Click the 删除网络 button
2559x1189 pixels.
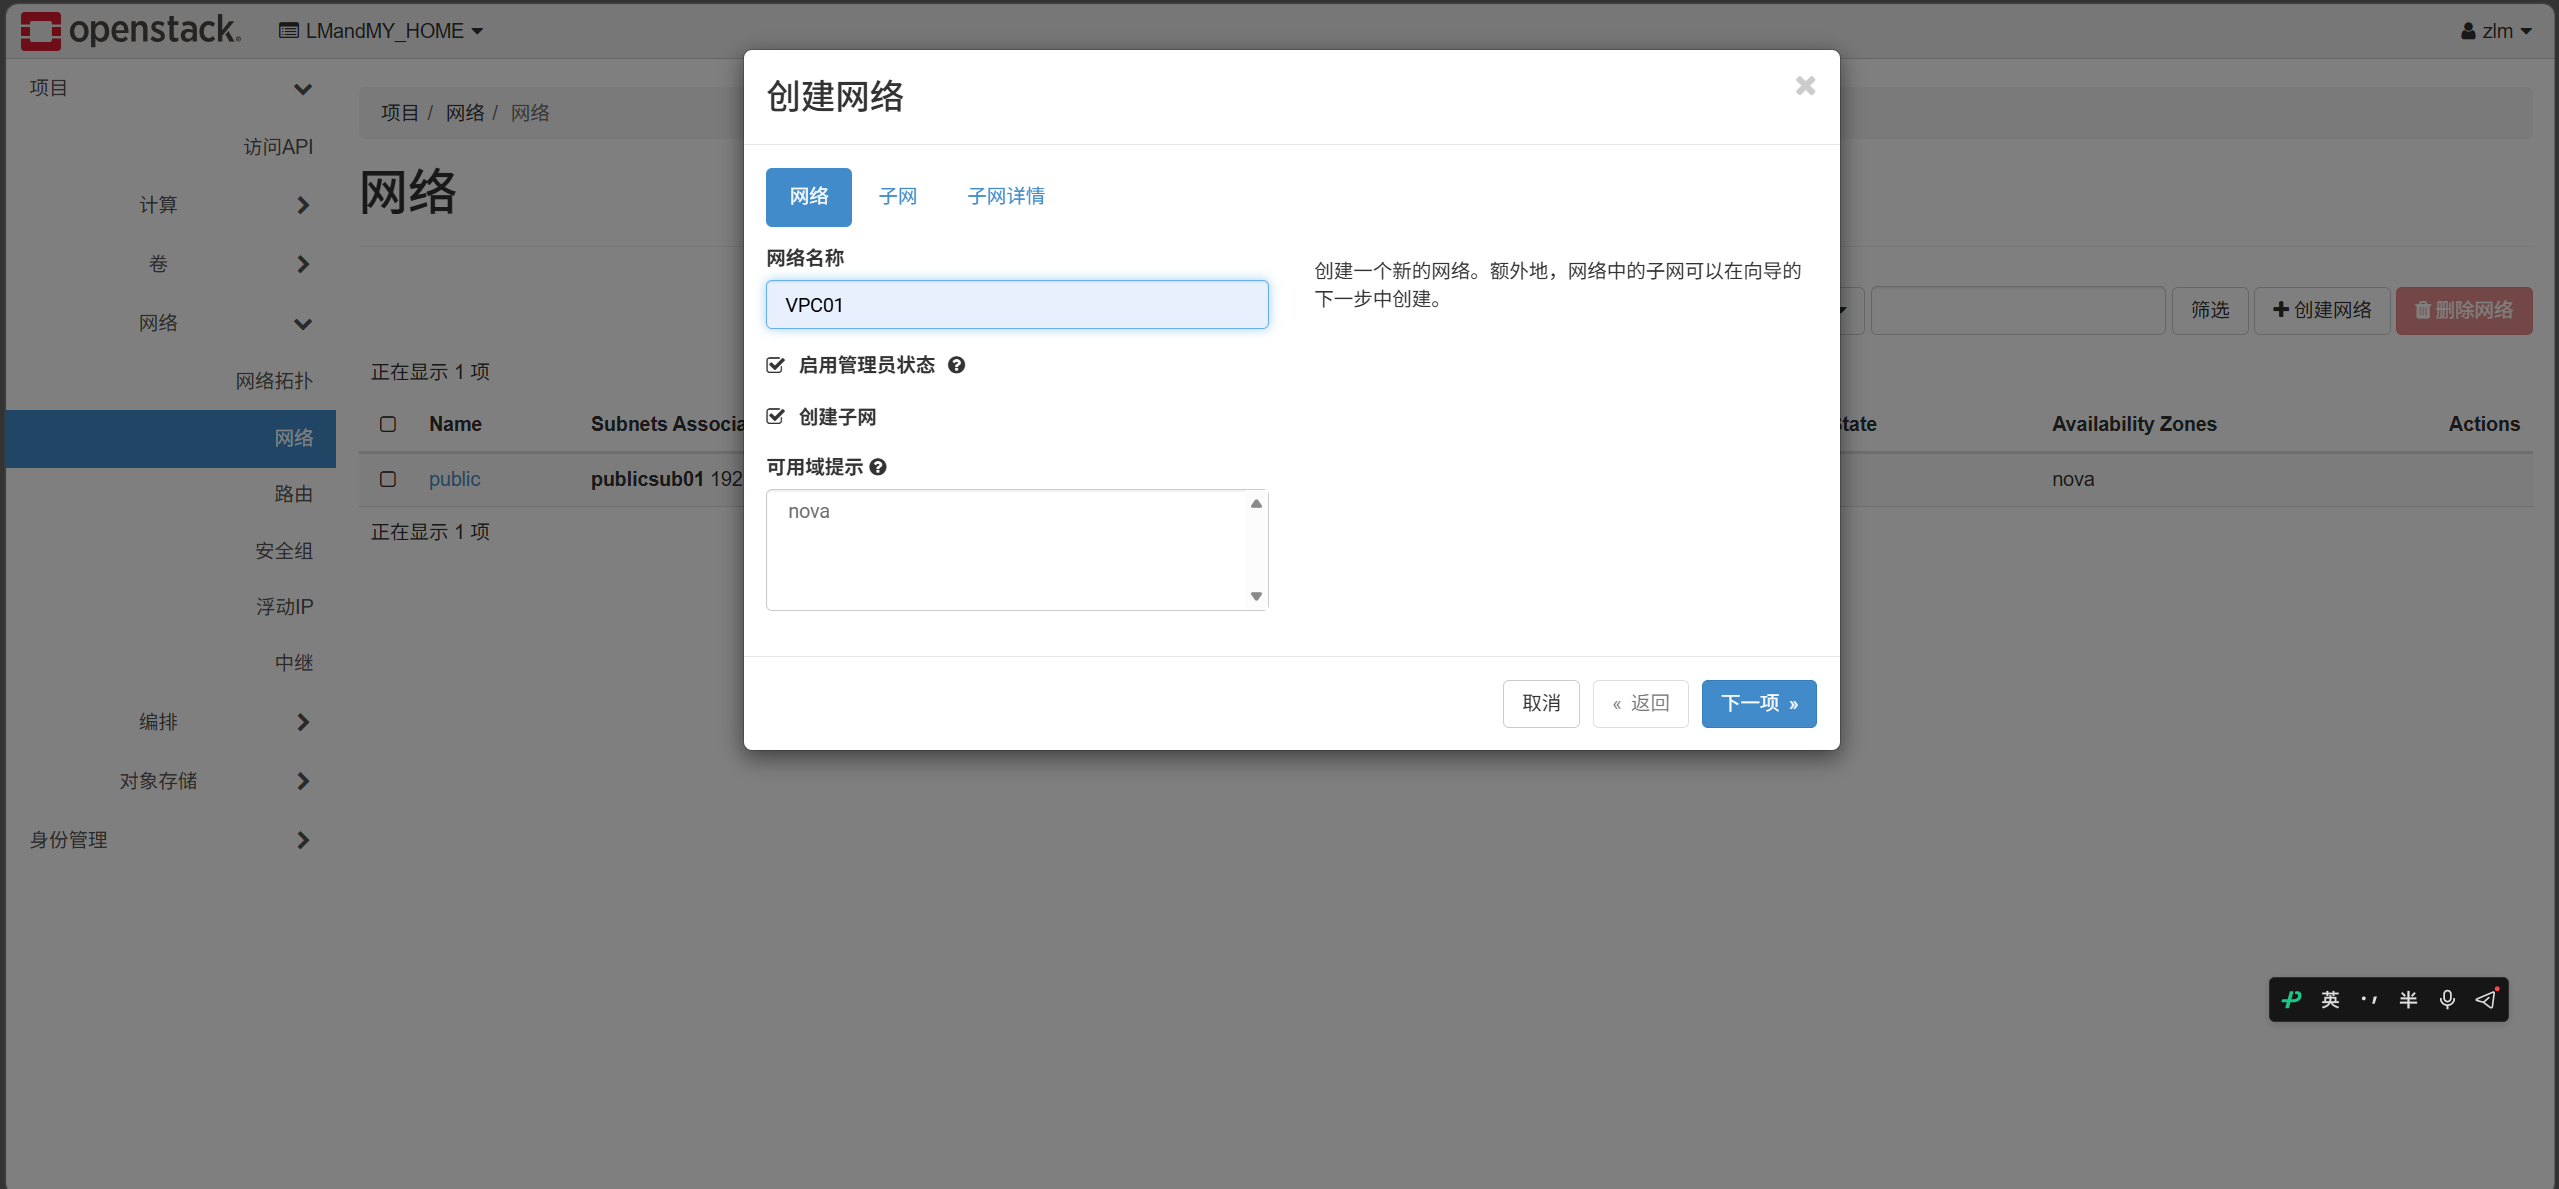pos(2464,311)
